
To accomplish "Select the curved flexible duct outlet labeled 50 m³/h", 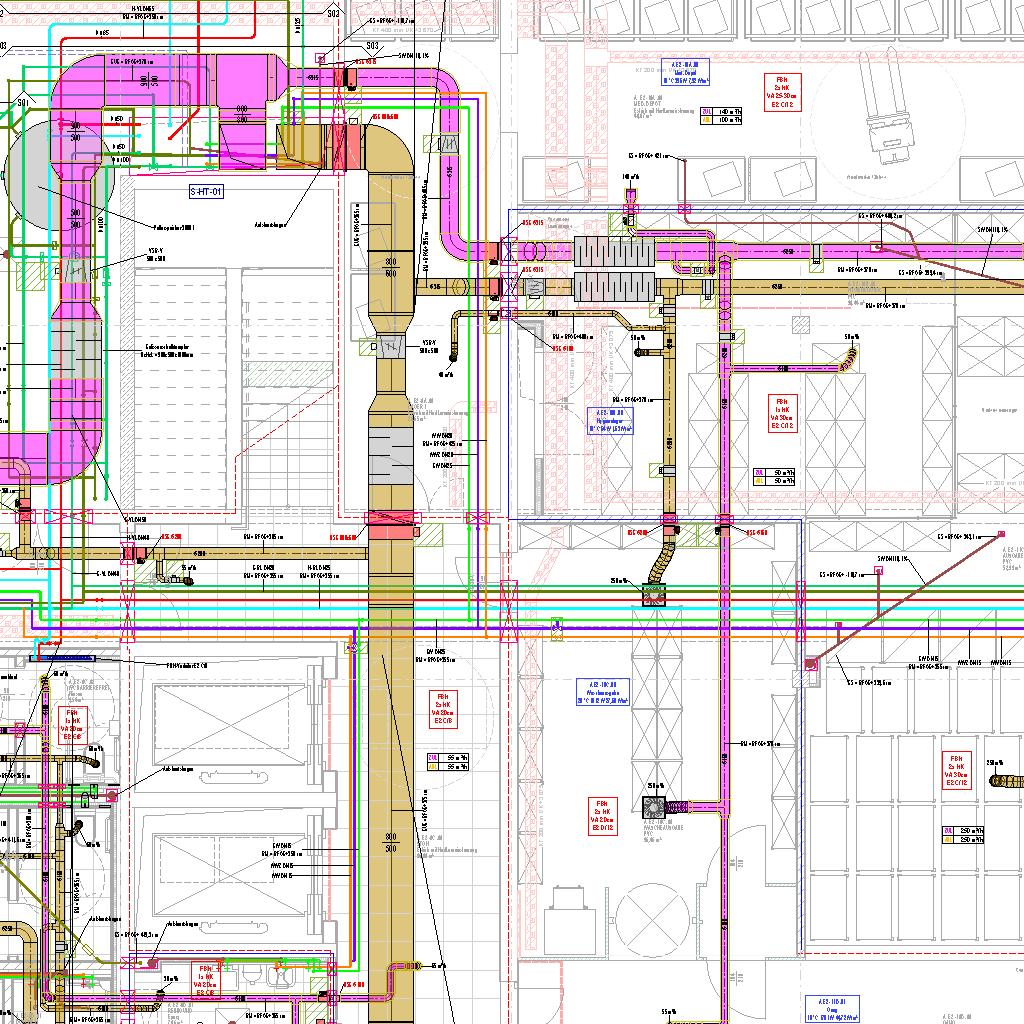I will pos(850,357).
